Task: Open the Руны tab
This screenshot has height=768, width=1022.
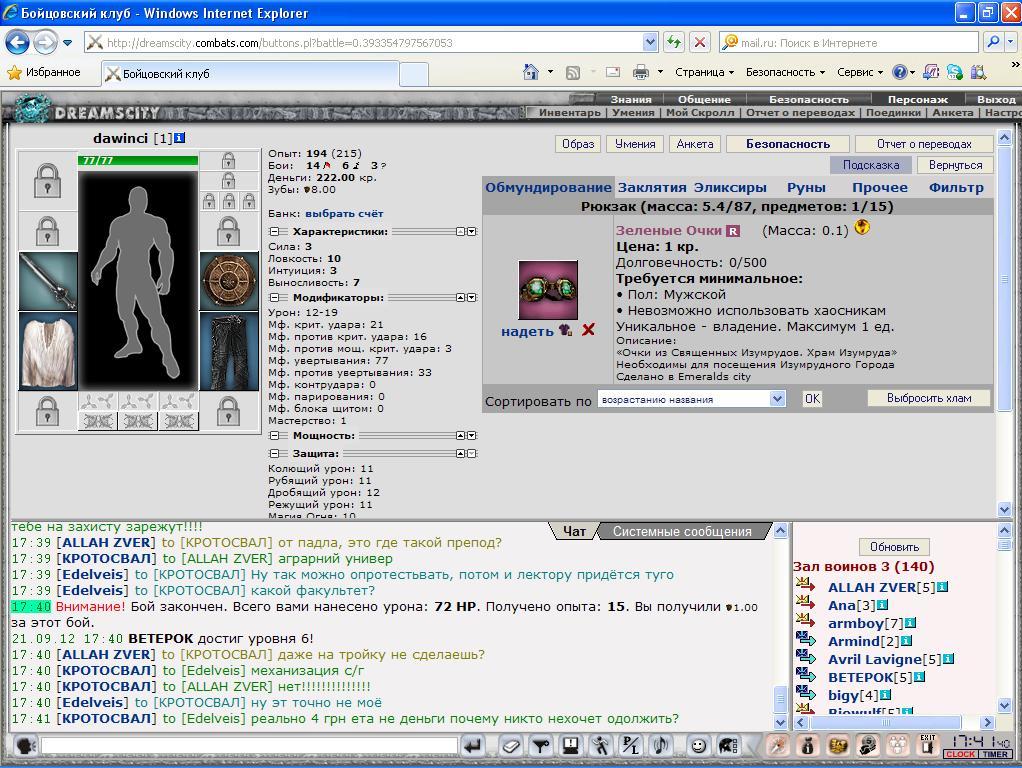Action: pyautogui.click(x=806, y=188)
